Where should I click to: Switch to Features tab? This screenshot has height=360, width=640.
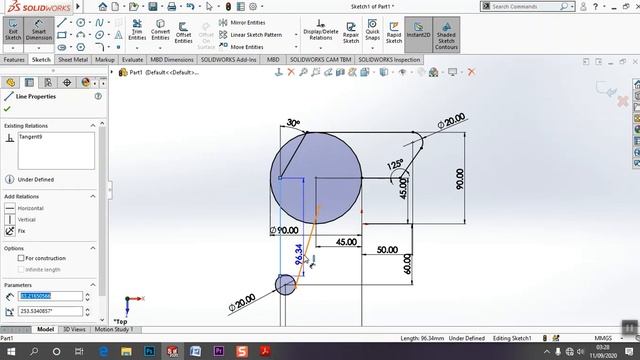(14, 60)
